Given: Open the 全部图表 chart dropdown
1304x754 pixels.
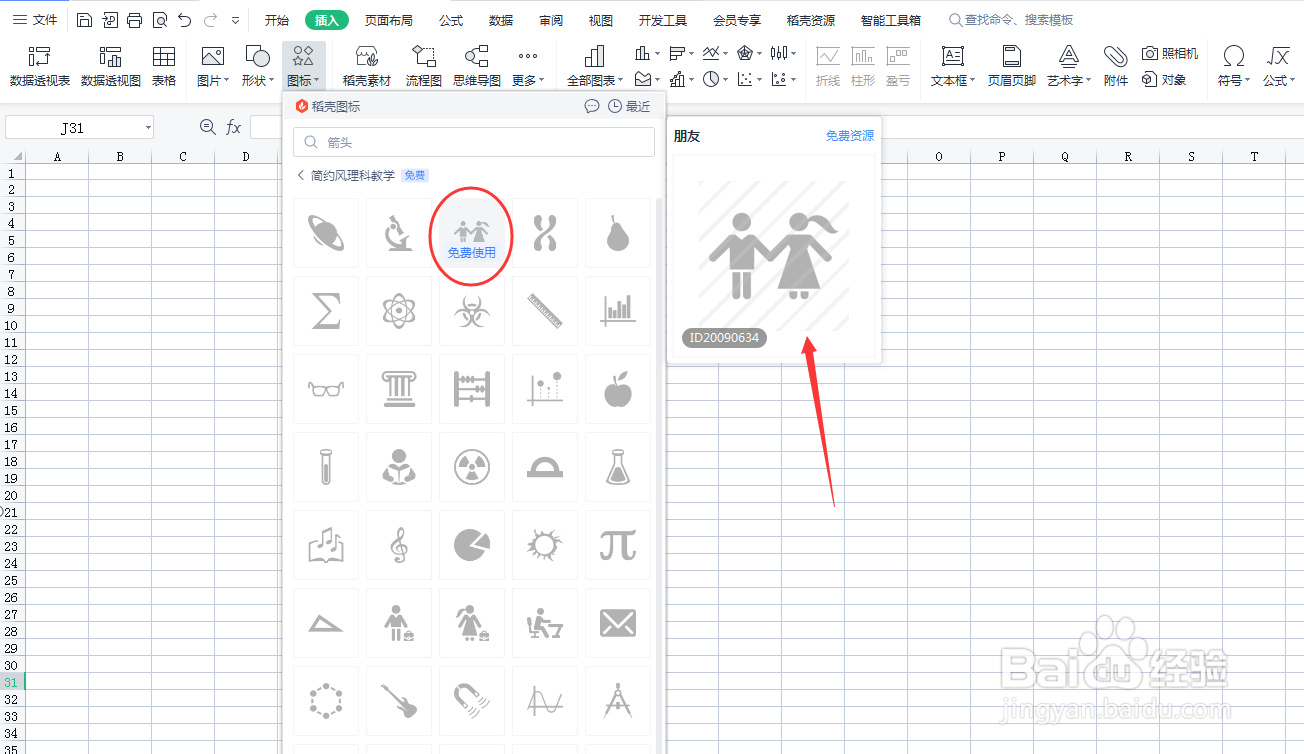Looking at the screenshot, I should pos(595,66).
